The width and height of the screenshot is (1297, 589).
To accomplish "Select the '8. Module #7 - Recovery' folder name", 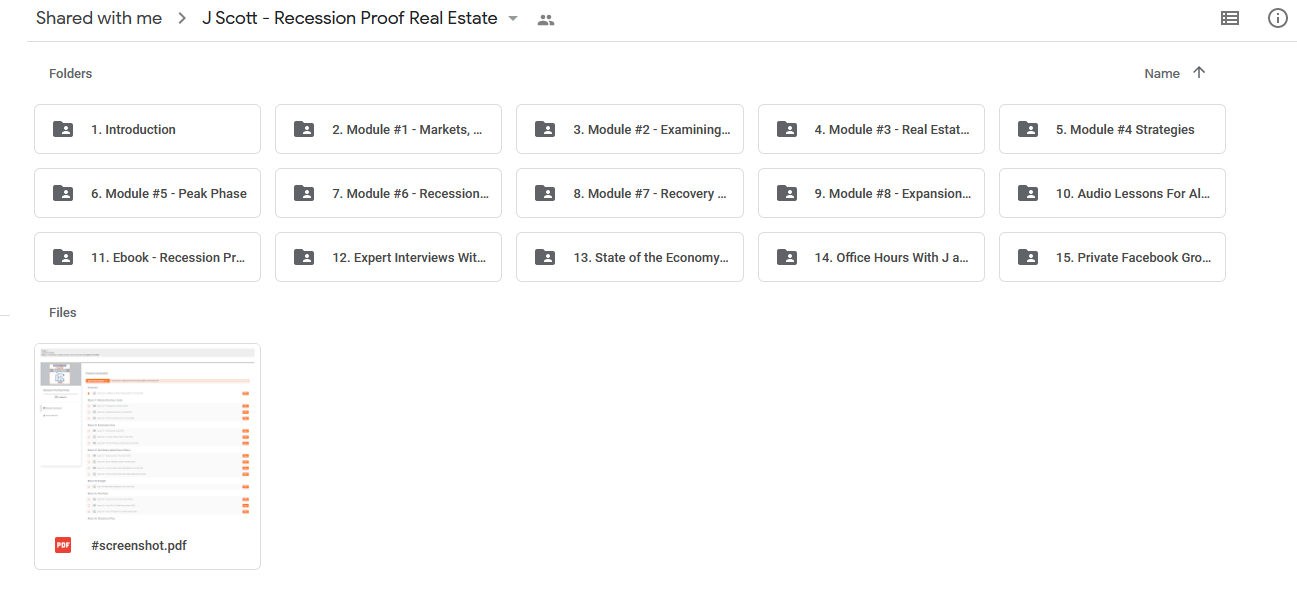I will tap(650, 193).
